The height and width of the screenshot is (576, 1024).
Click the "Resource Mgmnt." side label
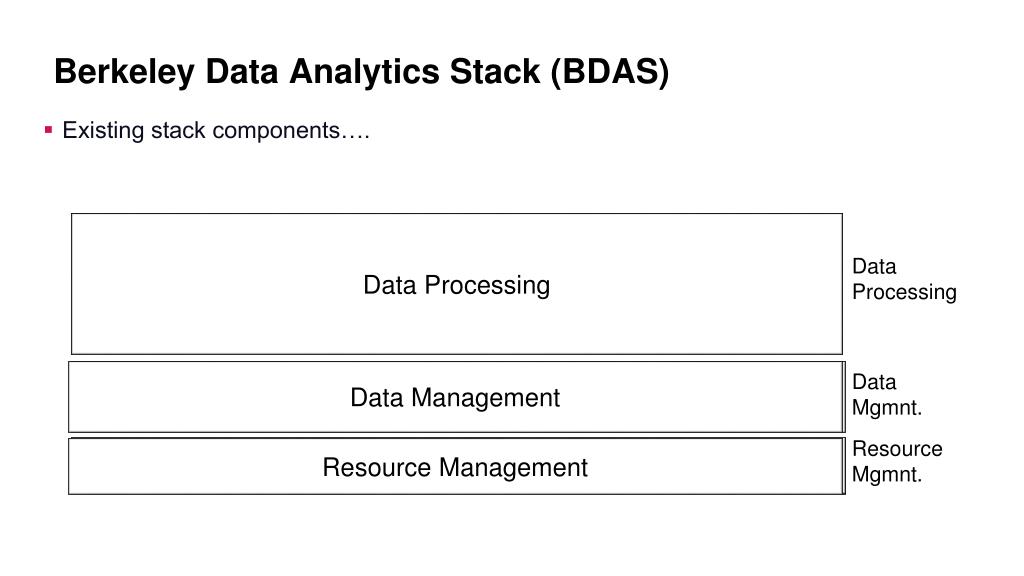897,462
